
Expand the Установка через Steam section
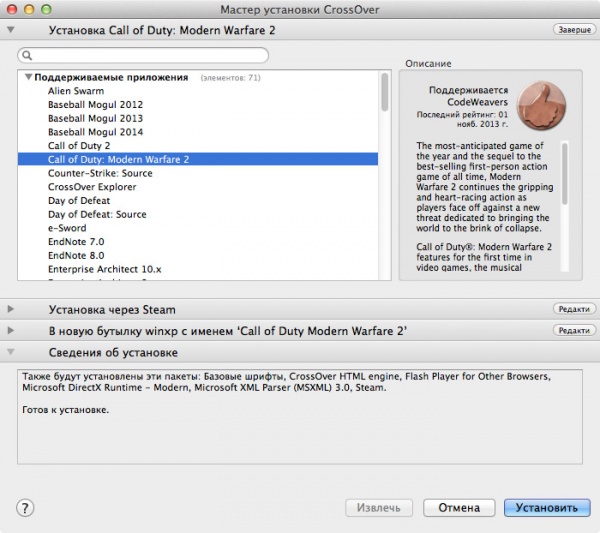tap(11, 309)
